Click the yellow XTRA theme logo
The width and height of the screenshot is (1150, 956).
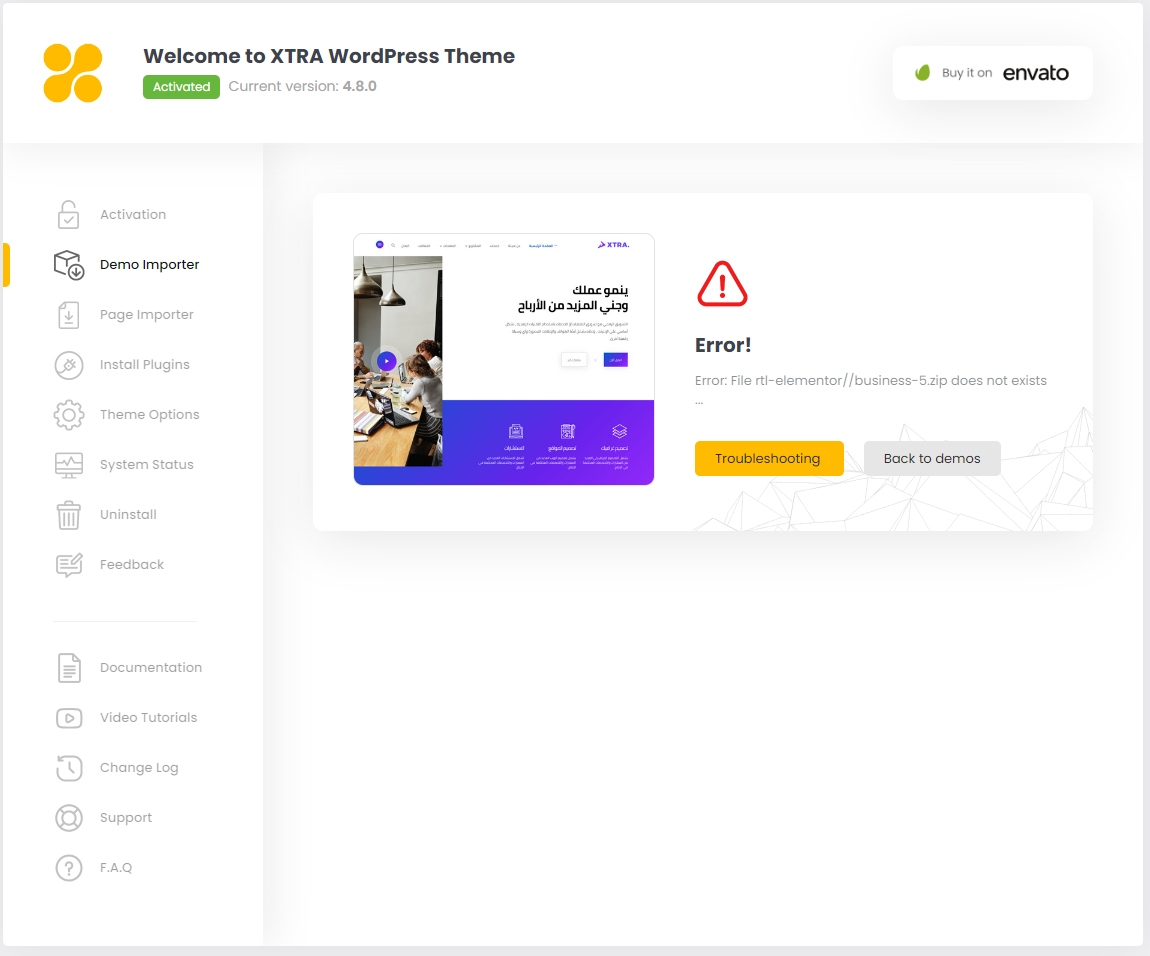click(73, 73)
